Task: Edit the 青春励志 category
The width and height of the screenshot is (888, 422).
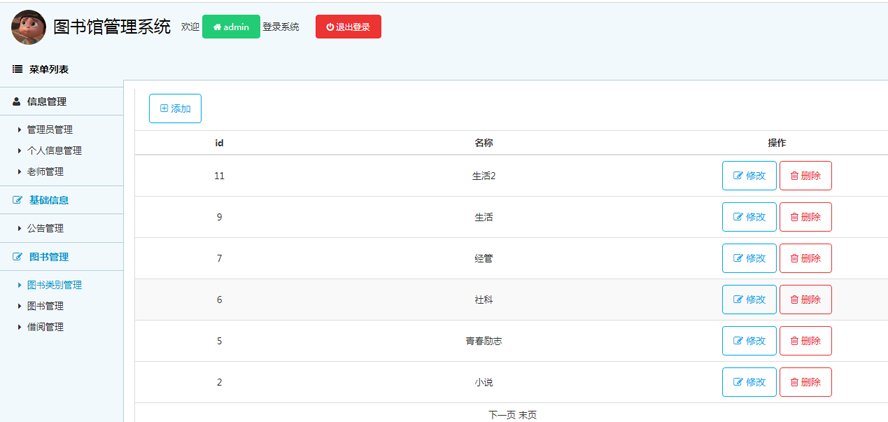Action: click(x=749, y=341)
